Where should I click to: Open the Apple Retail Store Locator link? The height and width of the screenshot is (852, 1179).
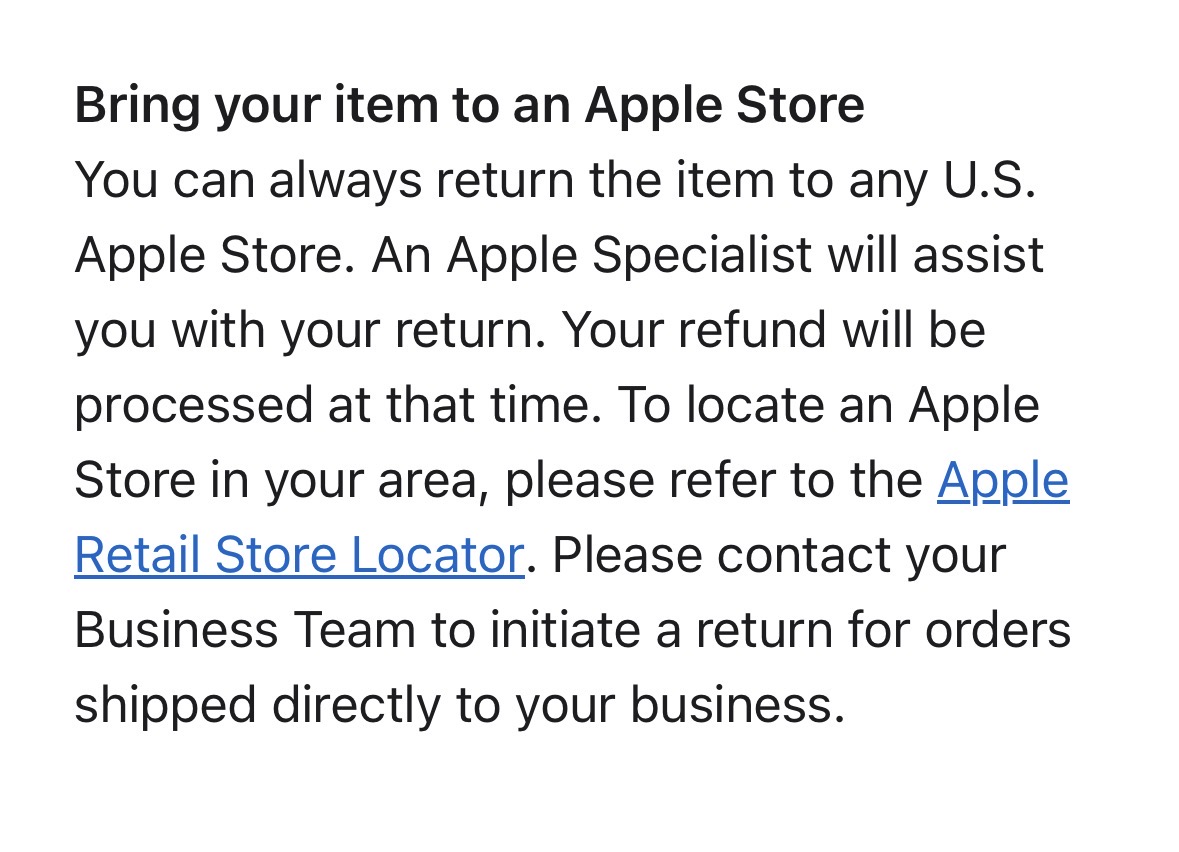[x=299, y=556]
